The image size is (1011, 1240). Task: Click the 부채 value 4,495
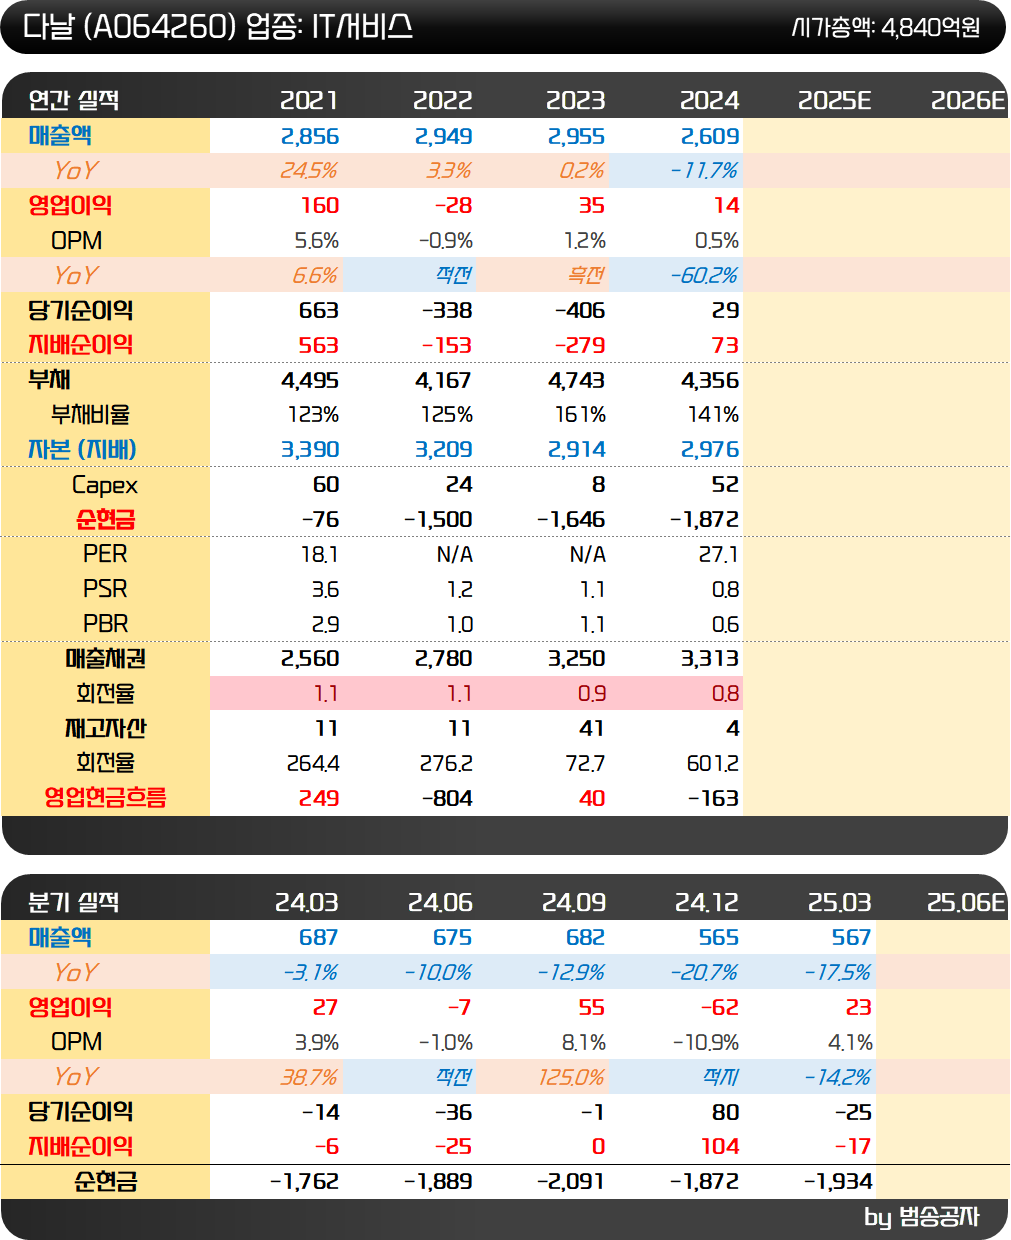point(310,380)
